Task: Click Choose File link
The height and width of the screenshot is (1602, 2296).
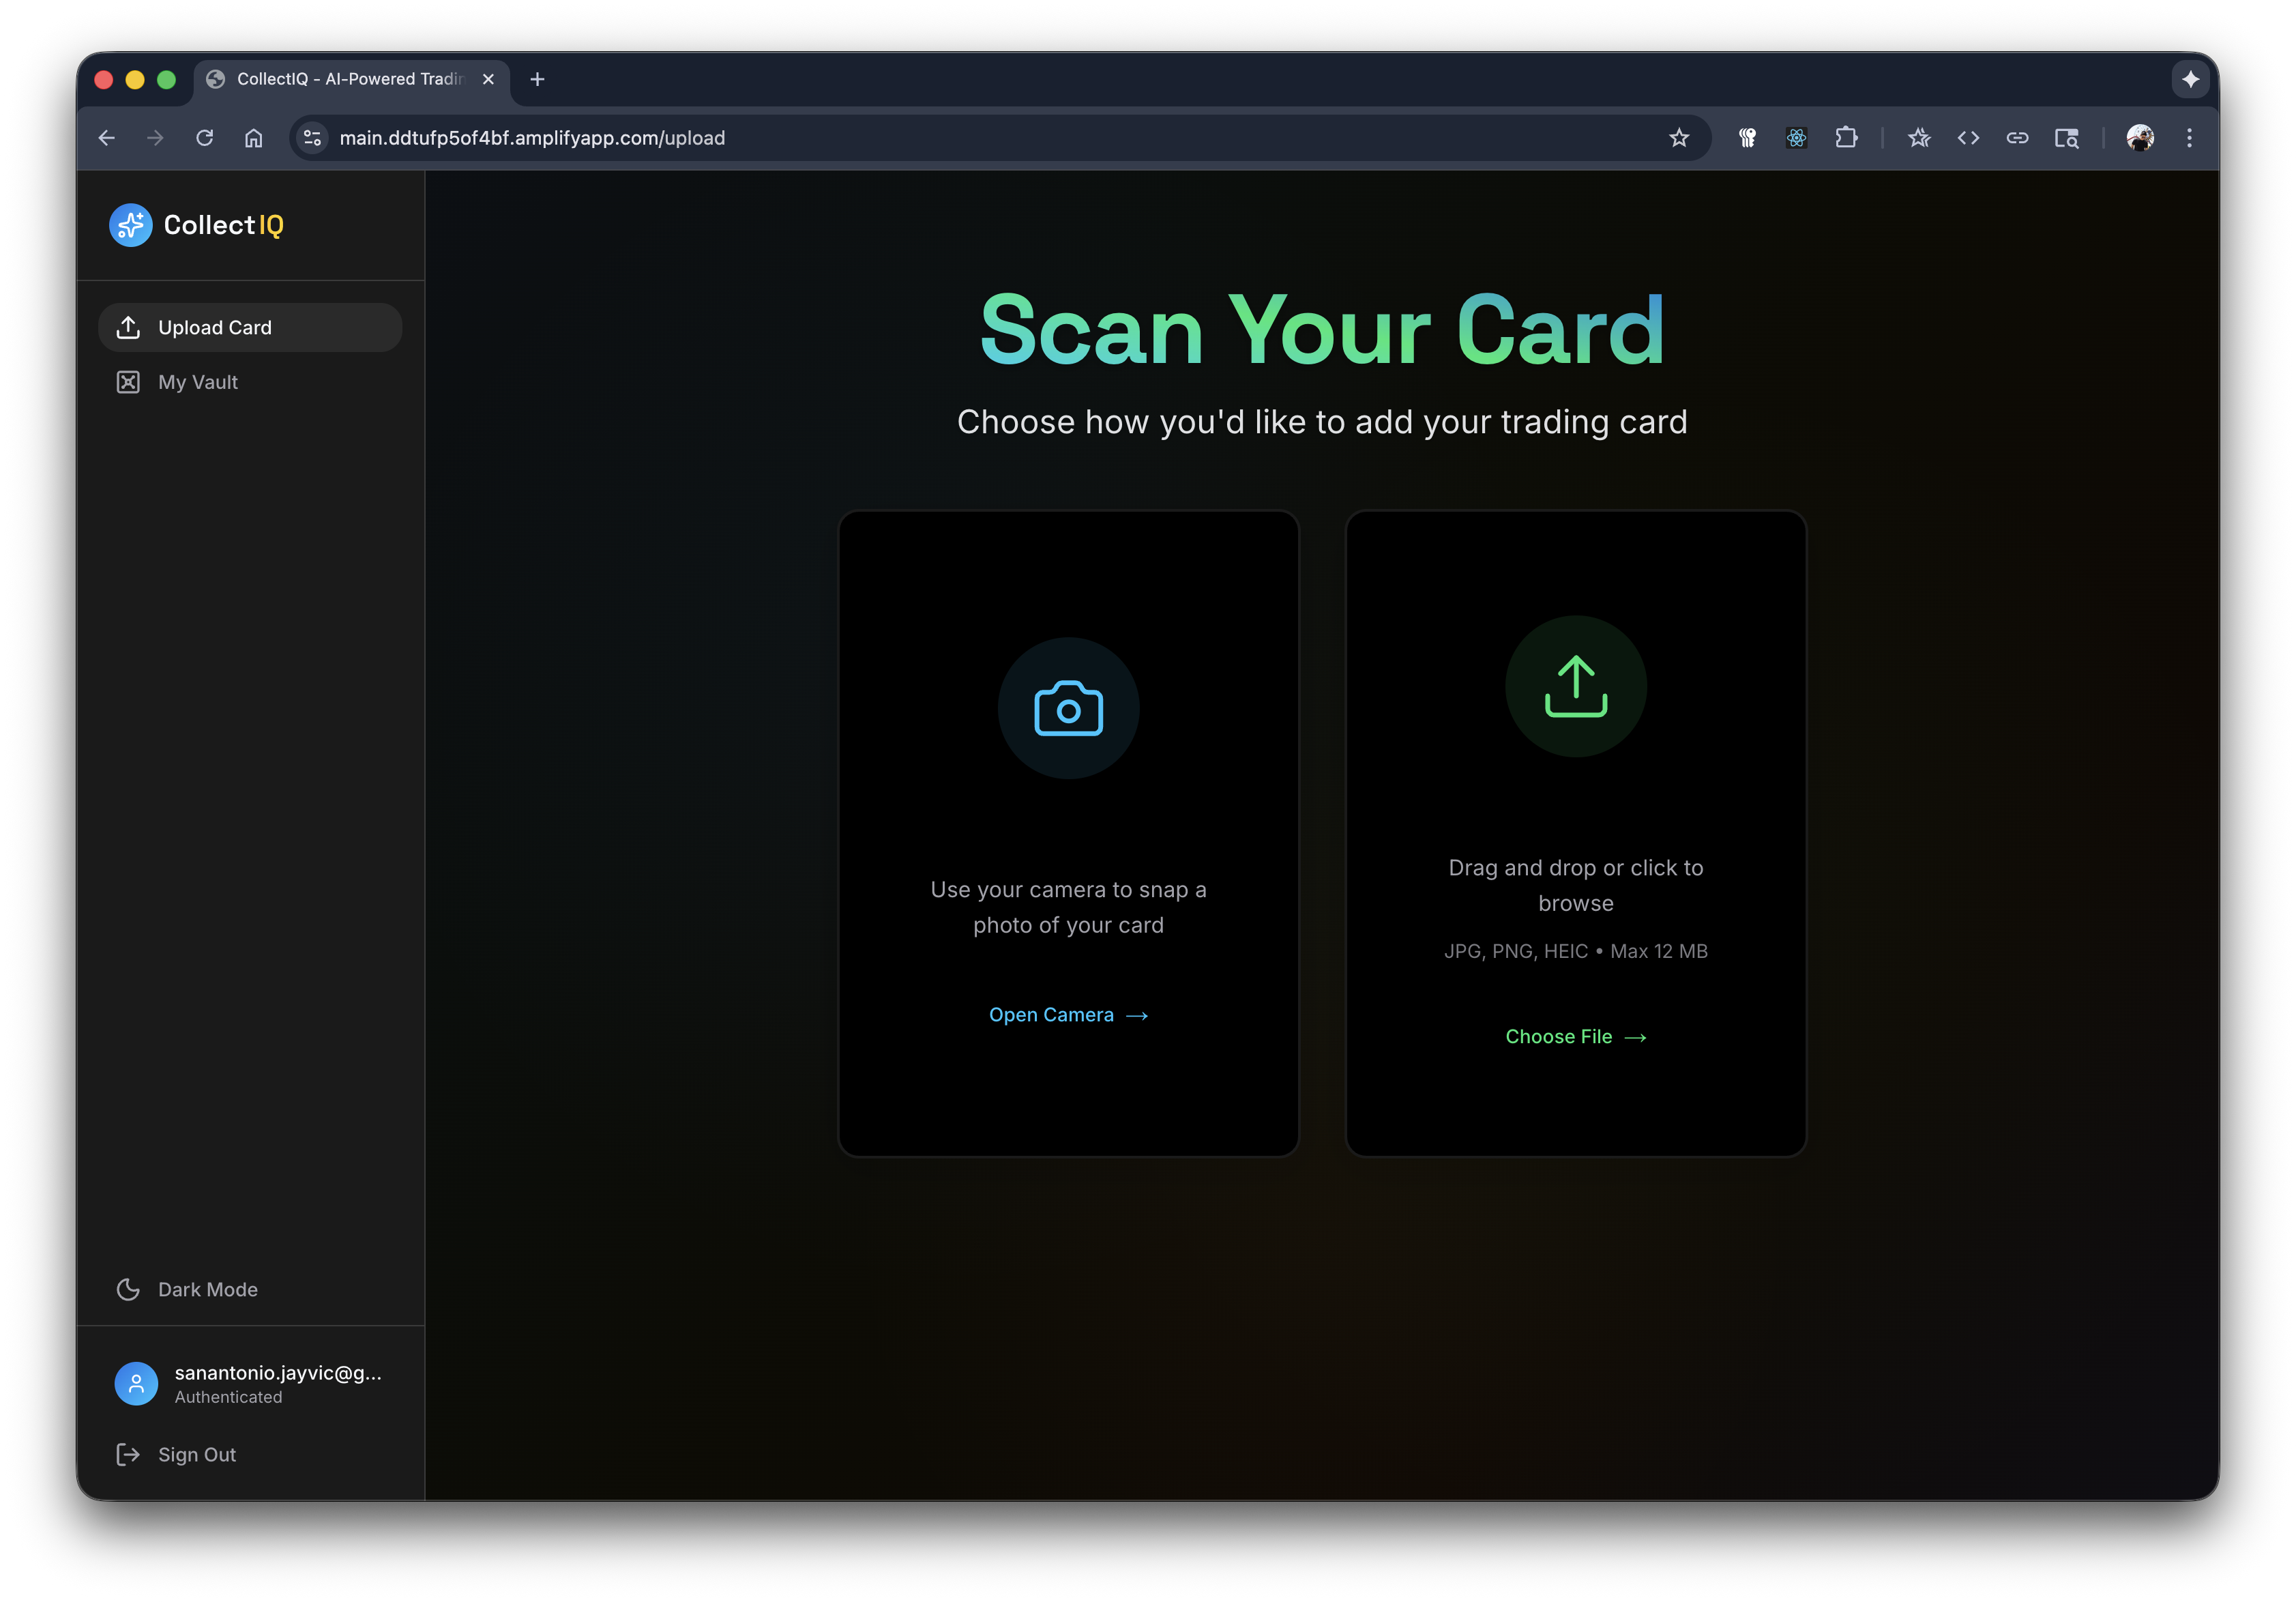Action: (1575, 1036)
